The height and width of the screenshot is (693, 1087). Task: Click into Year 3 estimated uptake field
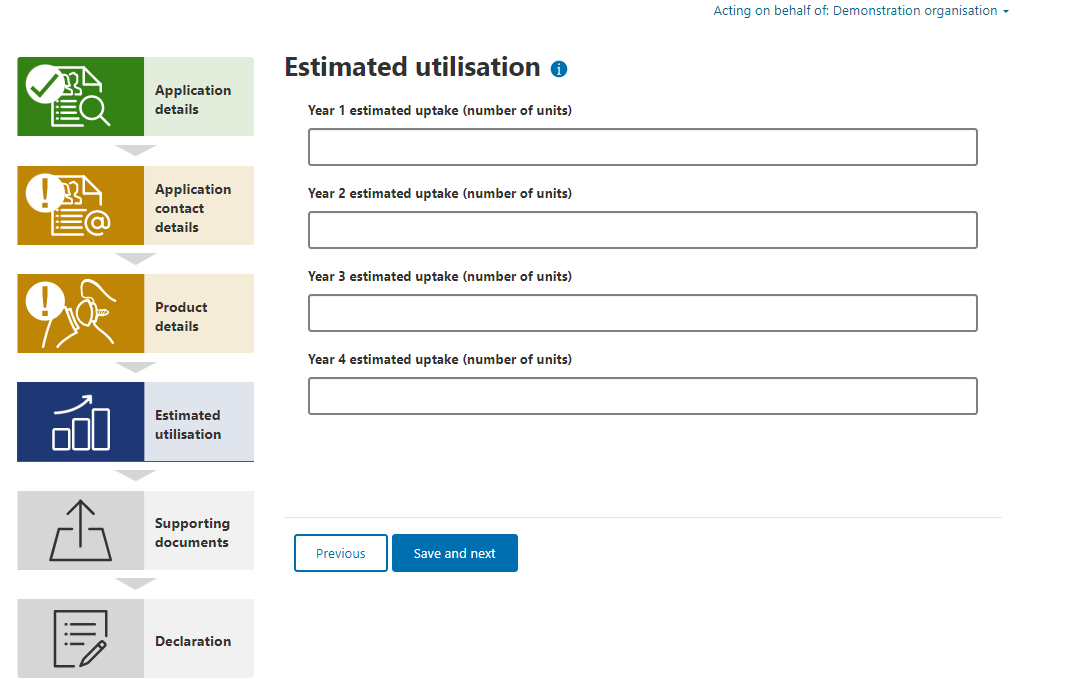point(643,313)
